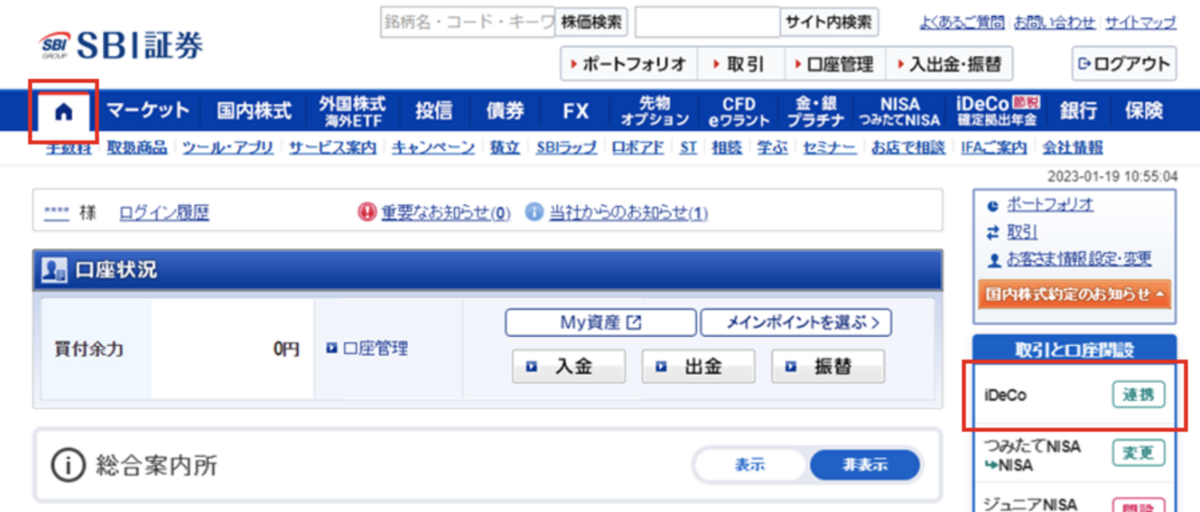Image resolution: width=1200 pixels, height=512 pixels.
Task: Open the sidebar お客さま情報設定・変更 link
Action: coord(1079,260)
